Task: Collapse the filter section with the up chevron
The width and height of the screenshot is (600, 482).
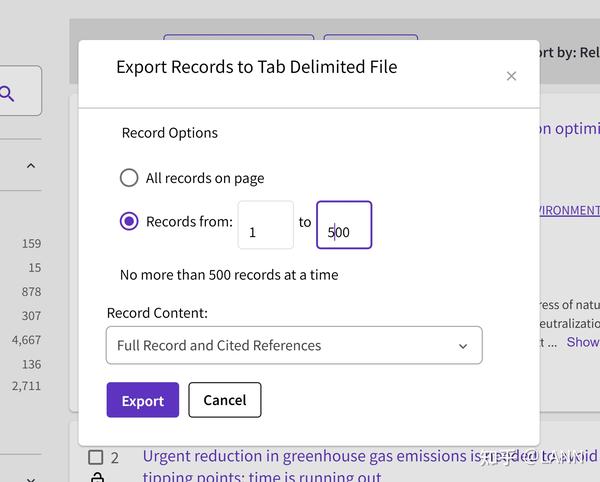Action: coord(30,166)
